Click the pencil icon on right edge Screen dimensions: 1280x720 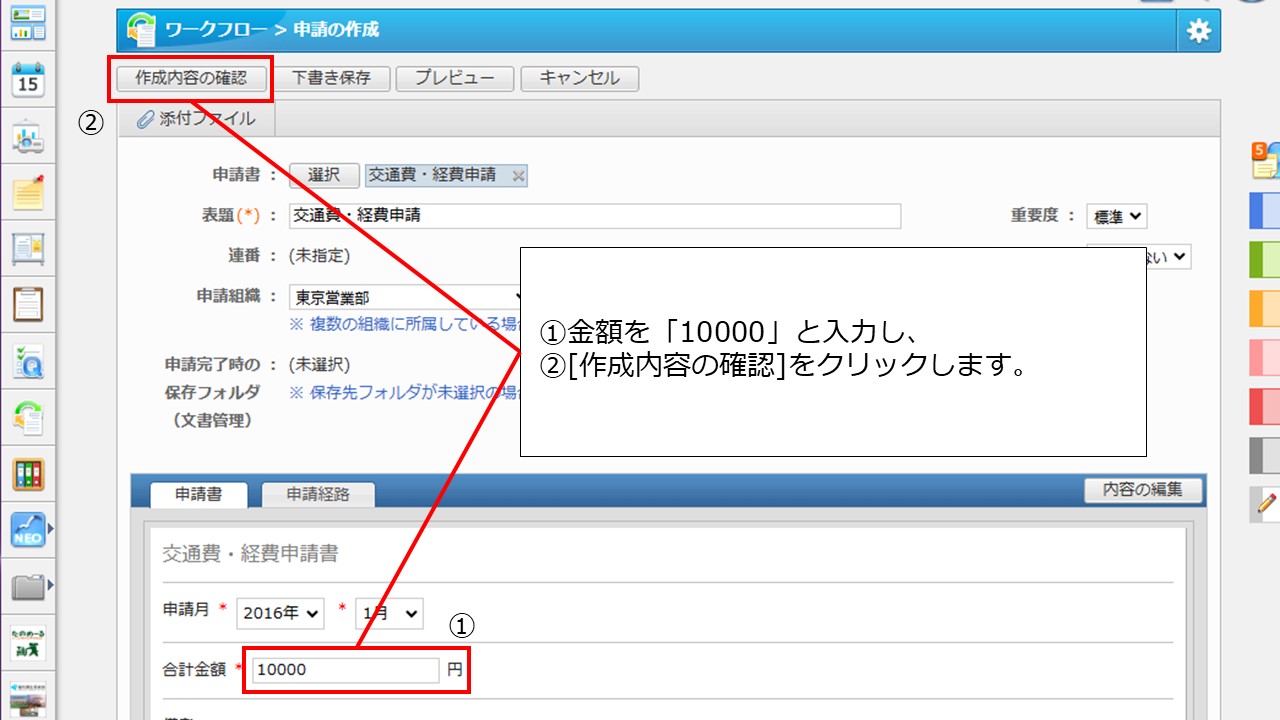coord(1266,504)
